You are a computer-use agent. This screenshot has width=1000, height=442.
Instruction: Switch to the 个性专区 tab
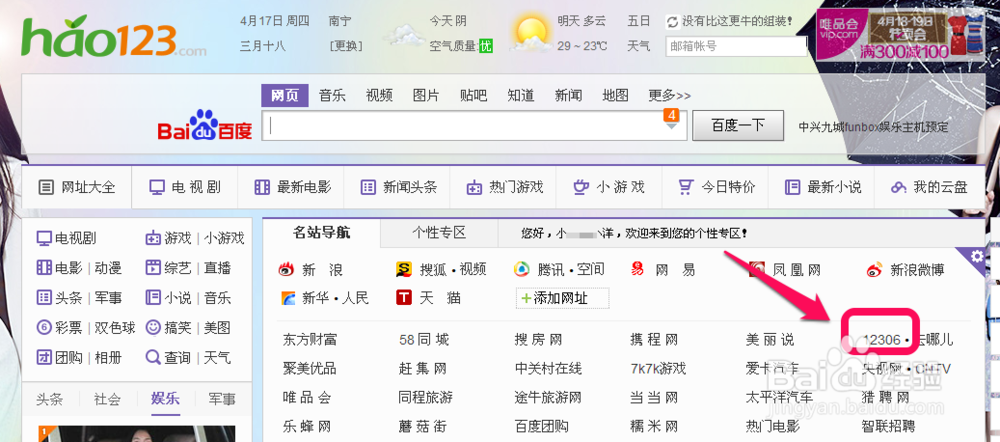pyautogui.click(x=439, y=233)
